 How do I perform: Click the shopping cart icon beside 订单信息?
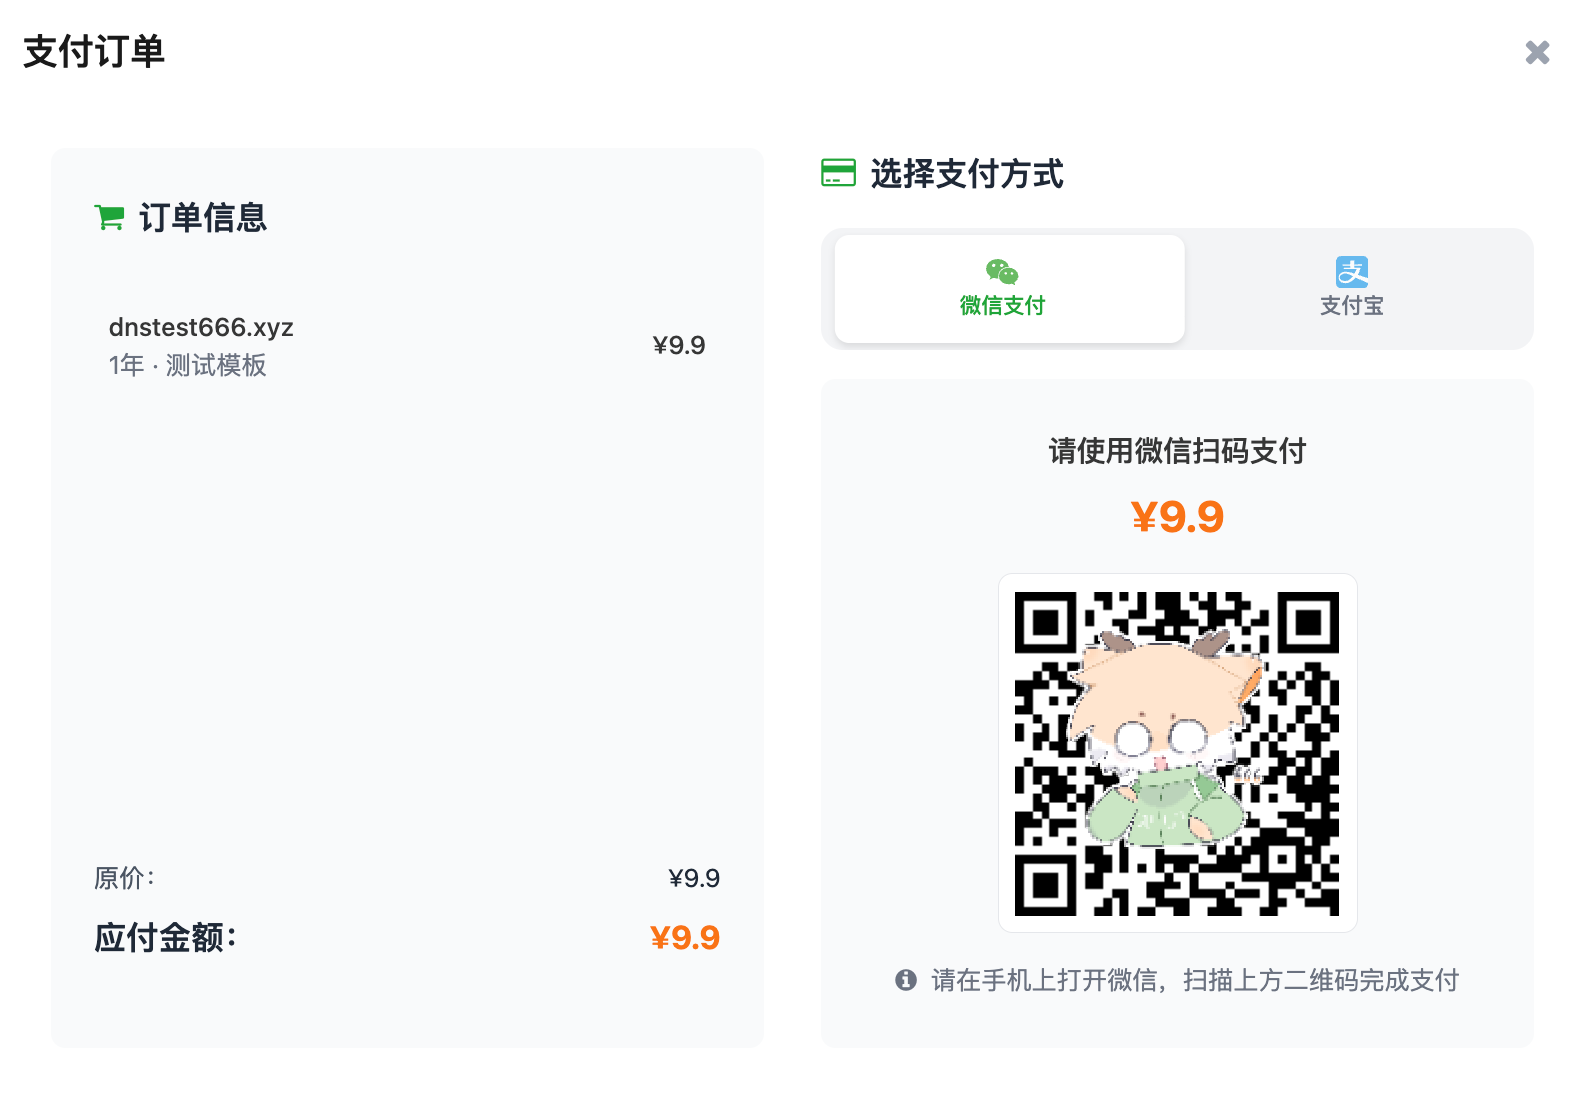[110, 216]
